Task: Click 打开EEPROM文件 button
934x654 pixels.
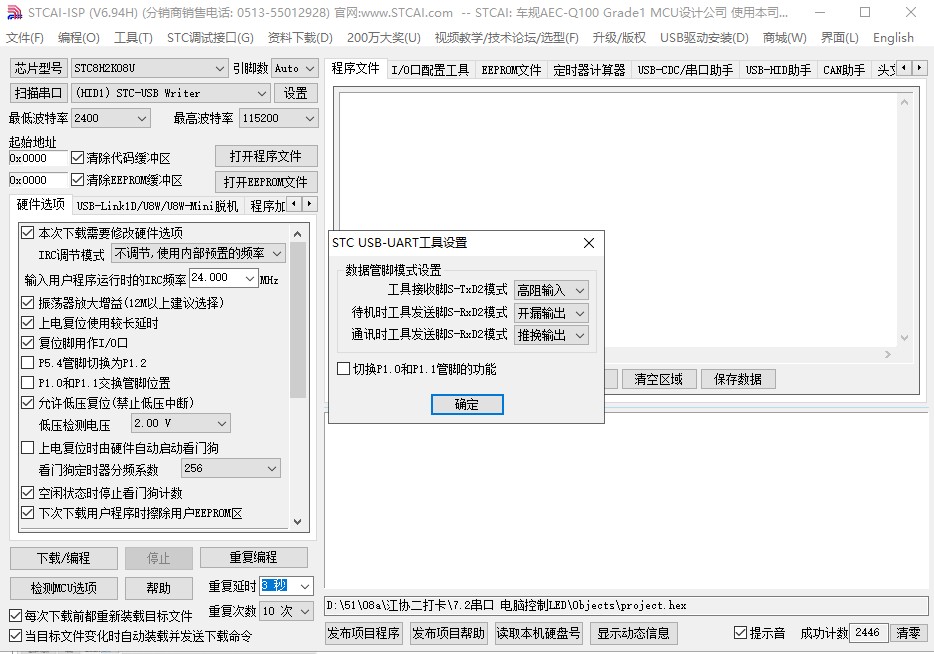Action: [266, 182]
